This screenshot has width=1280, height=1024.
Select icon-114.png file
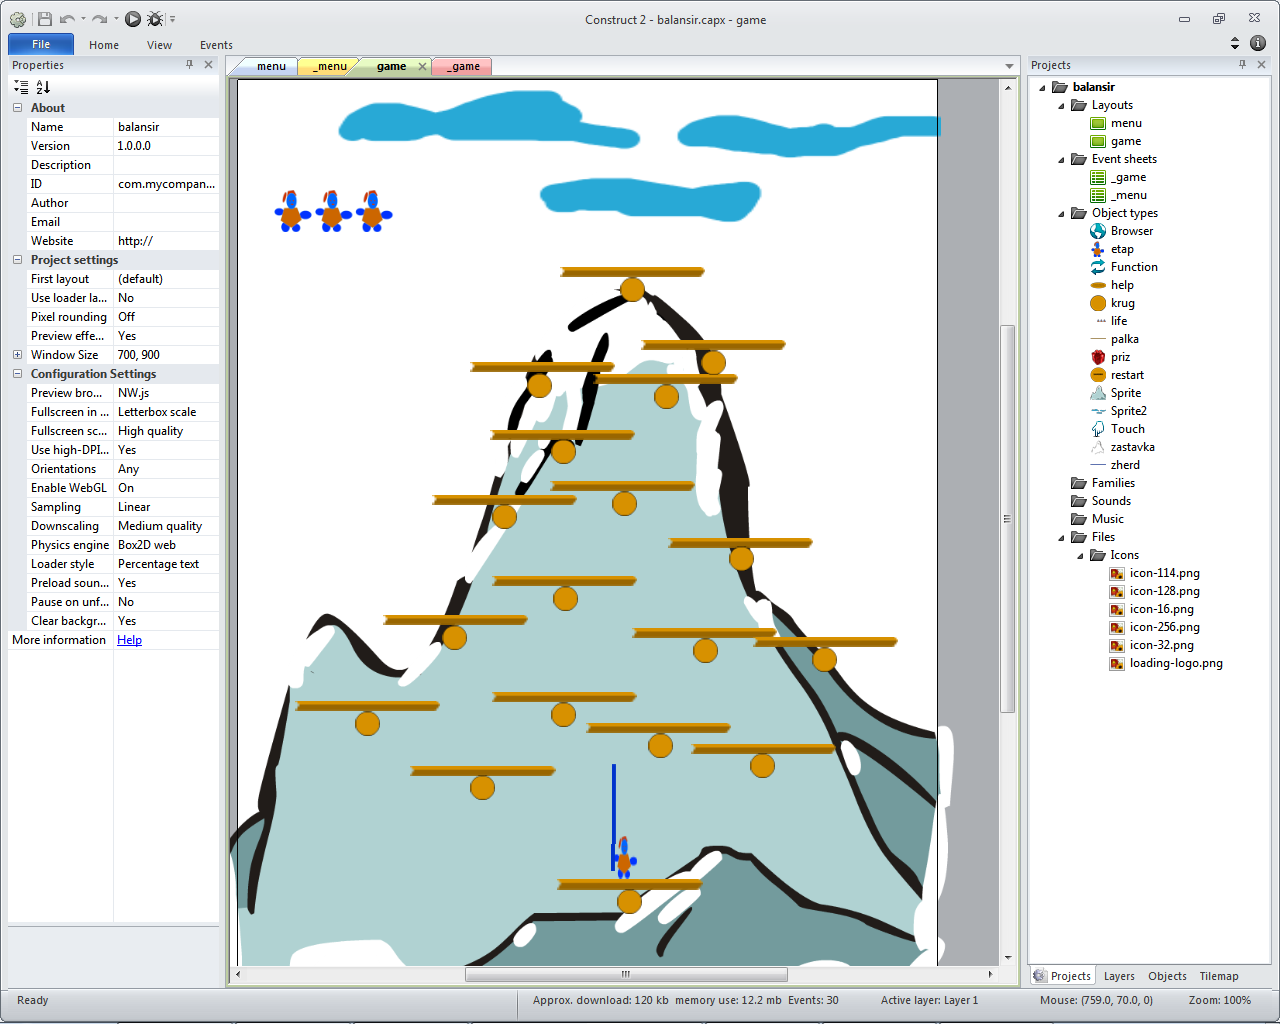pyautogui.click(x=1164, y=573)
